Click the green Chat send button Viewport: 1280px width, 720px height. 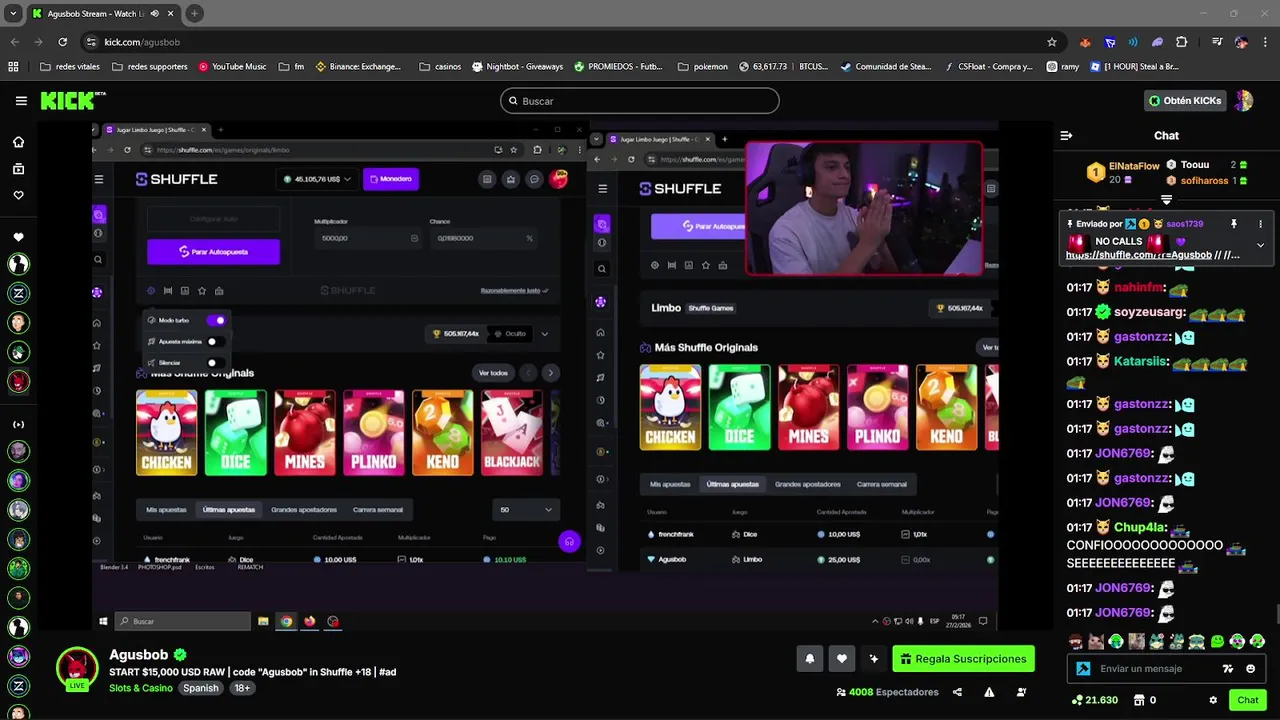point(1247,700)
